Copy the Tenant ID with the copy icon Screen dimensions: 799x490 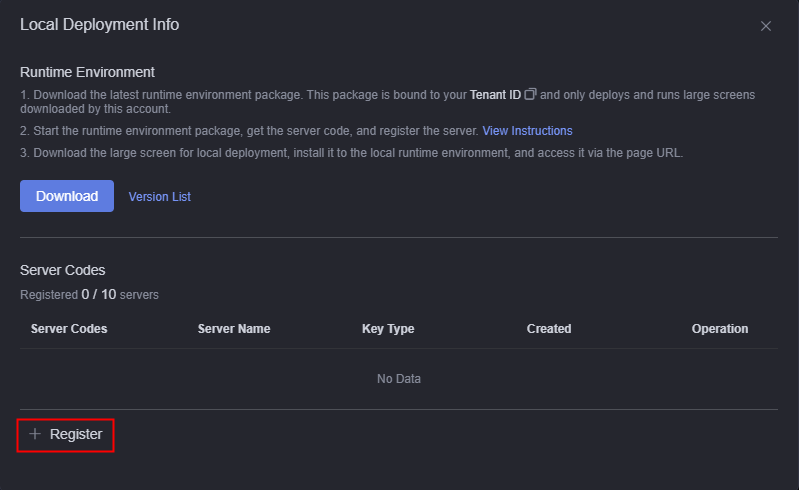pos(530,94)
